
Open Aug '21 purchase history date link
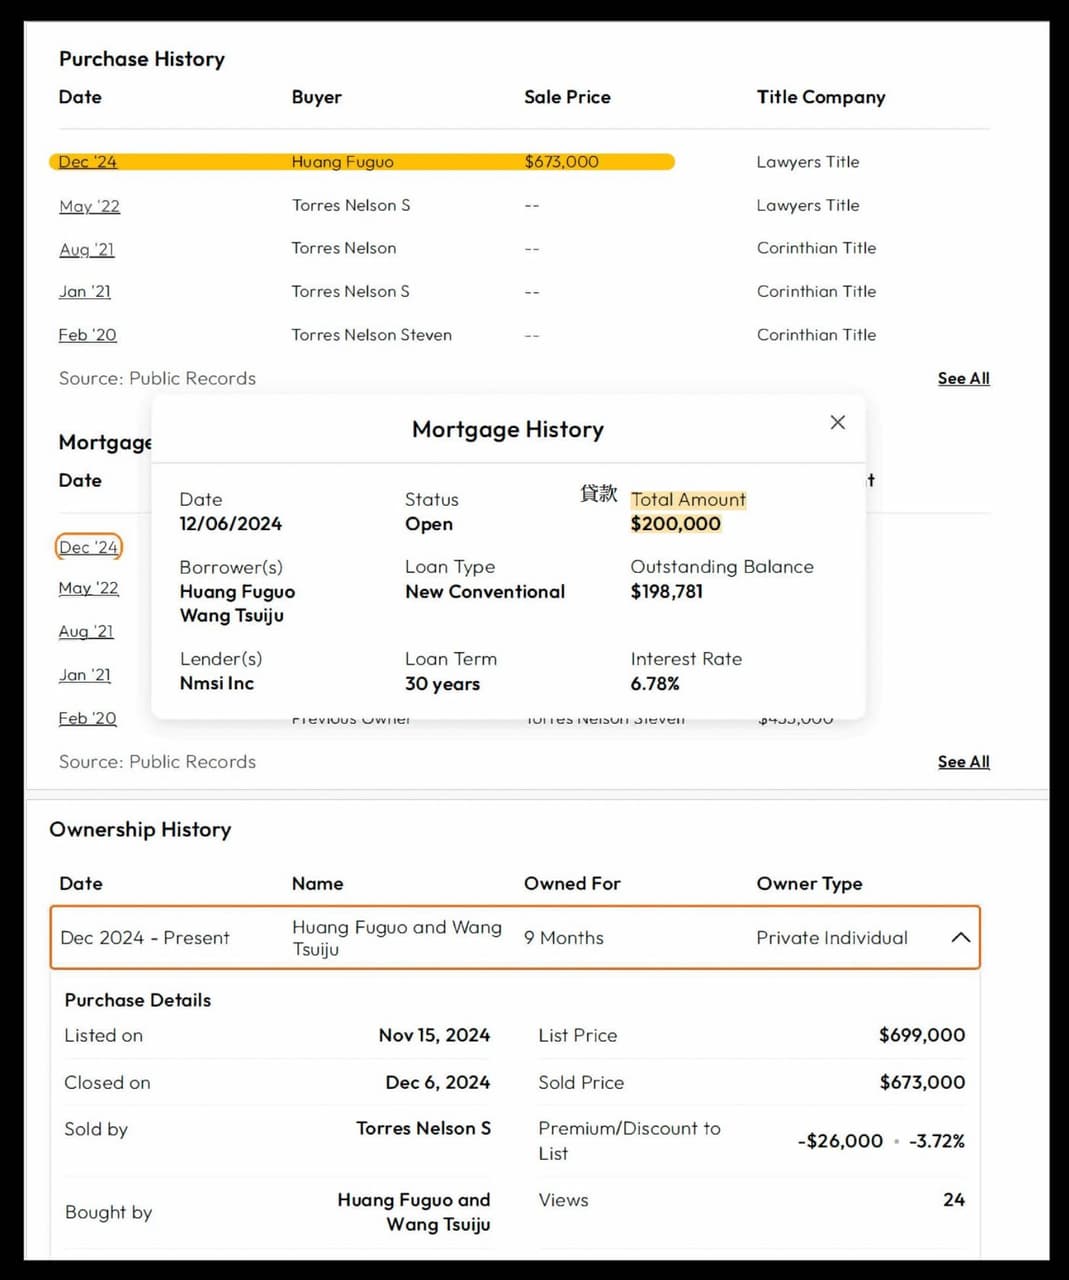tap(87, 249)
